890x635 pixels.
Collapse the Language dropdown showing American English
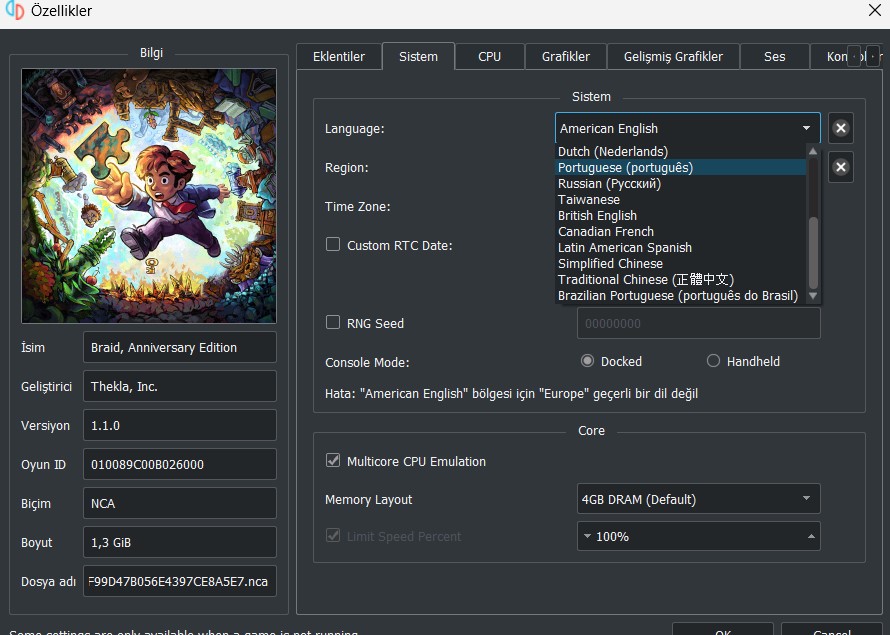click(x=687, y=128)
